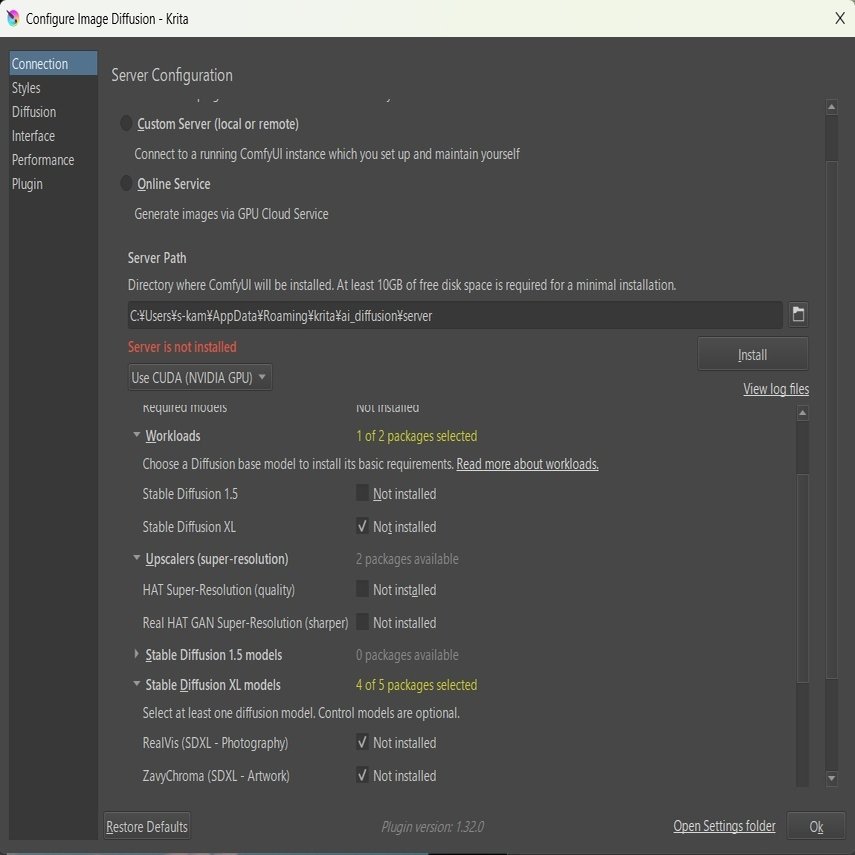
Task: Check Real HAT GAN Super-Resolution (sharper) checkbox
Action: click(362, 622)
